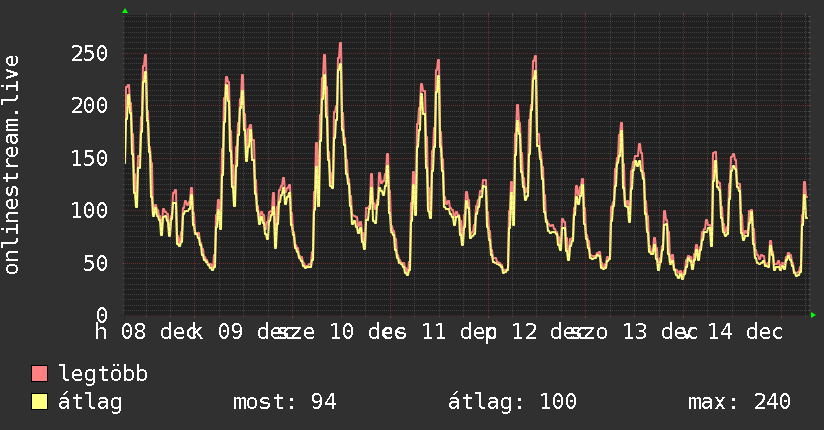Click the x-axis date label '12'
824x430 pixels.
tap(524, 332)
